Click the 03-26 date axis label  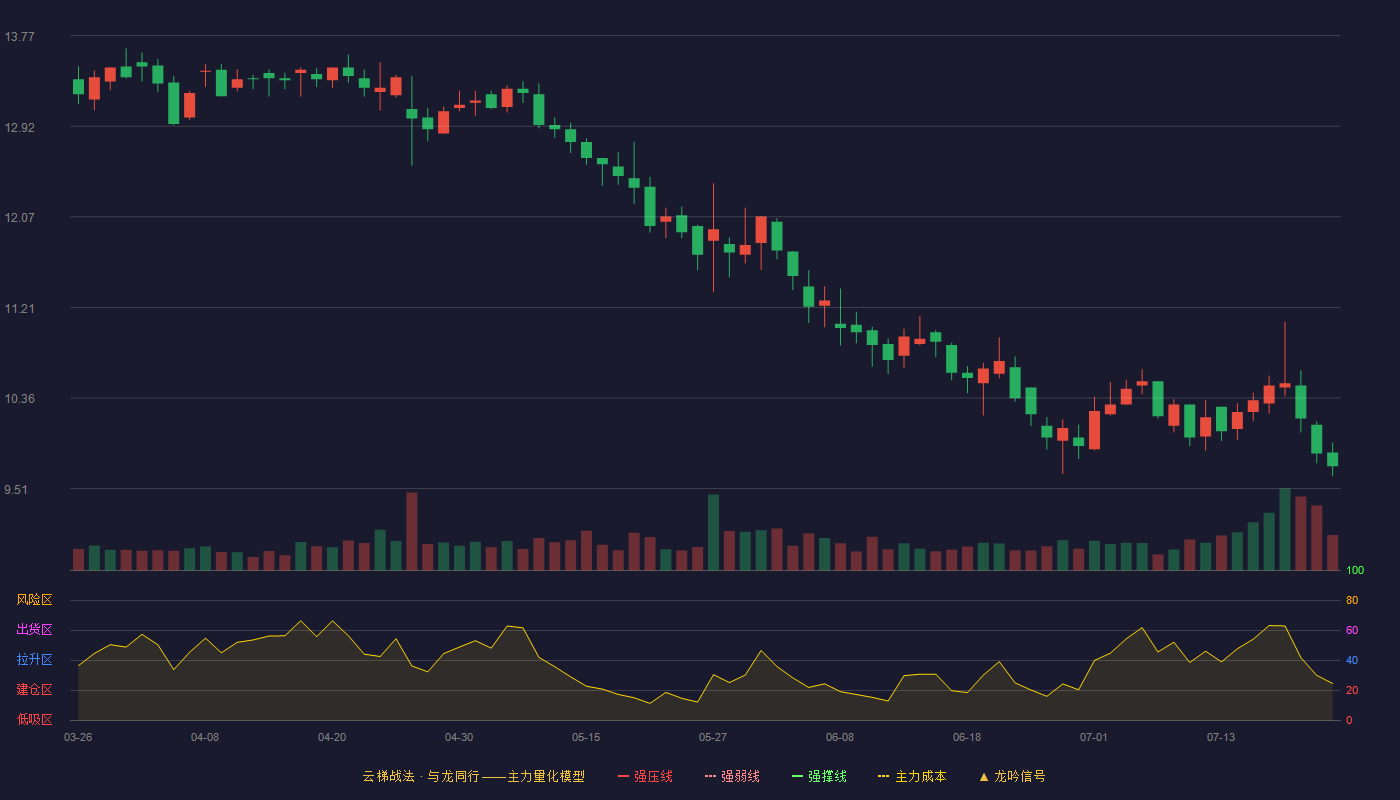(x=78, y=737)
